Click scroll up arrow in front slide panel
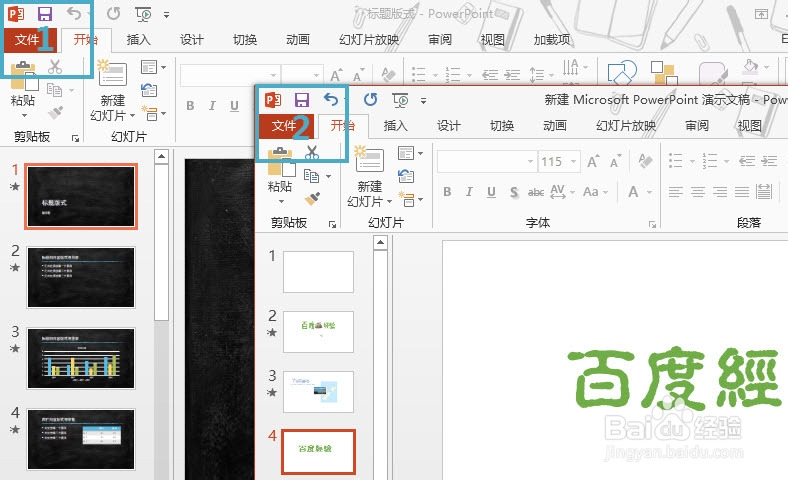The height and width of the screenshot is (480, 788). pyautogui.click(x=380, y=243)
